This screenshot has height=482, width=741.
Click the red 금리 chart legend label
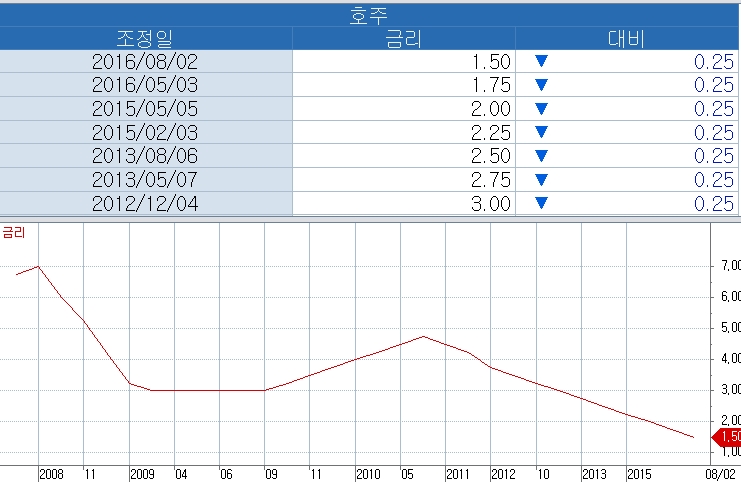pos(14,232)
